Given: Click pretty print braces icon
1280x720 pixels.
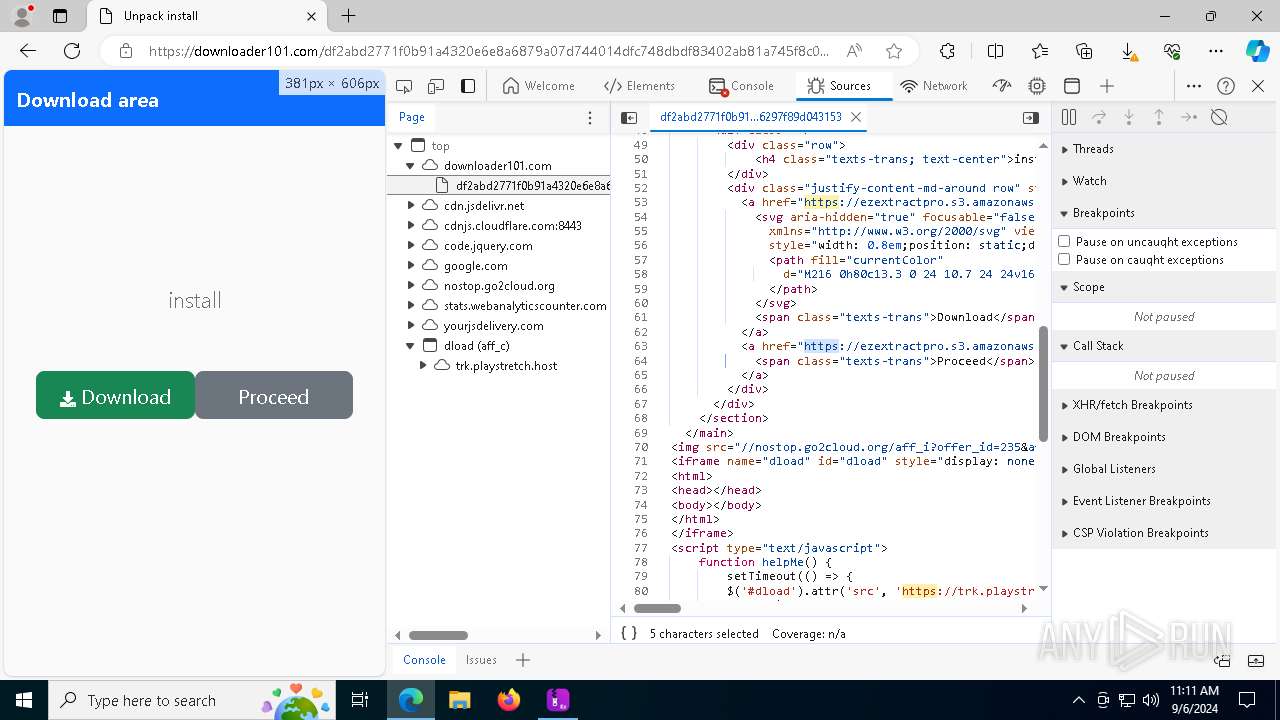Looking at the screenshot, I should click(x=629, y=633).
